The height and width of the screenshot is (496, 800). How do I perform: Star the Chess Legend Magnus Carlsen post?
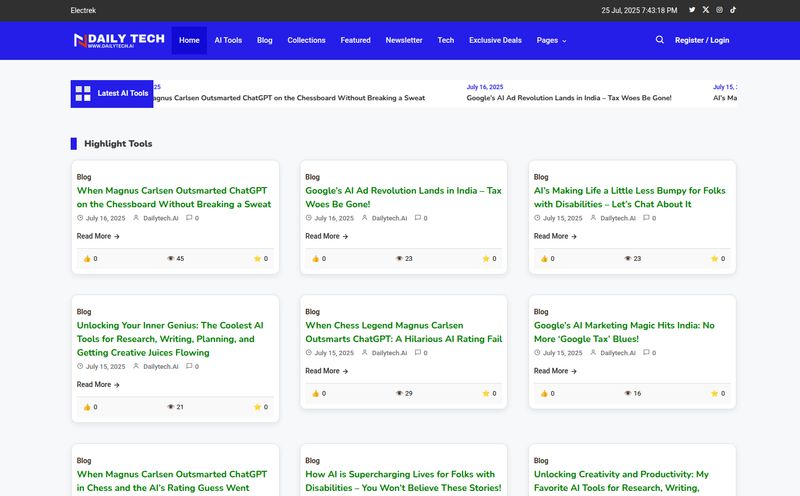(x=486, y=393)
